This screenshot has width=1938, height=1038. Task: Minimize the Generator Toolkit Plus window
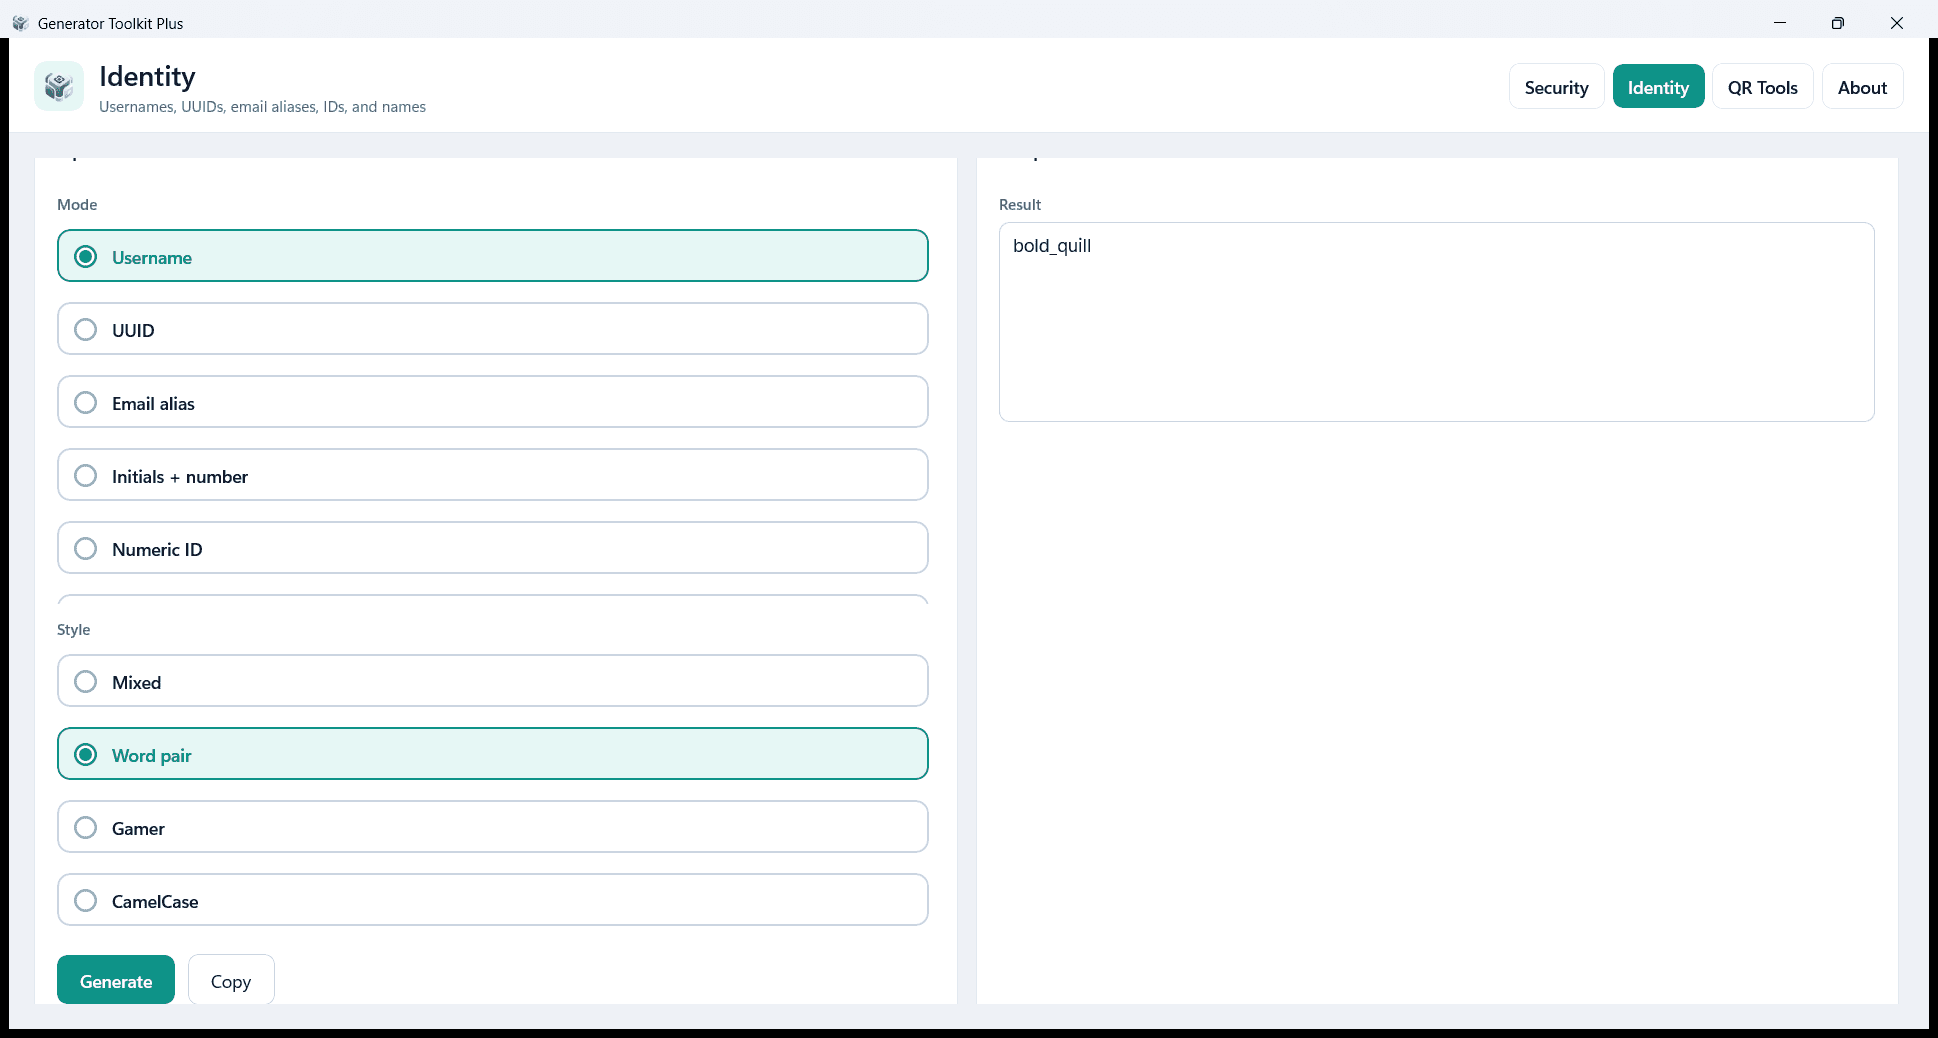click(1780, 23)
